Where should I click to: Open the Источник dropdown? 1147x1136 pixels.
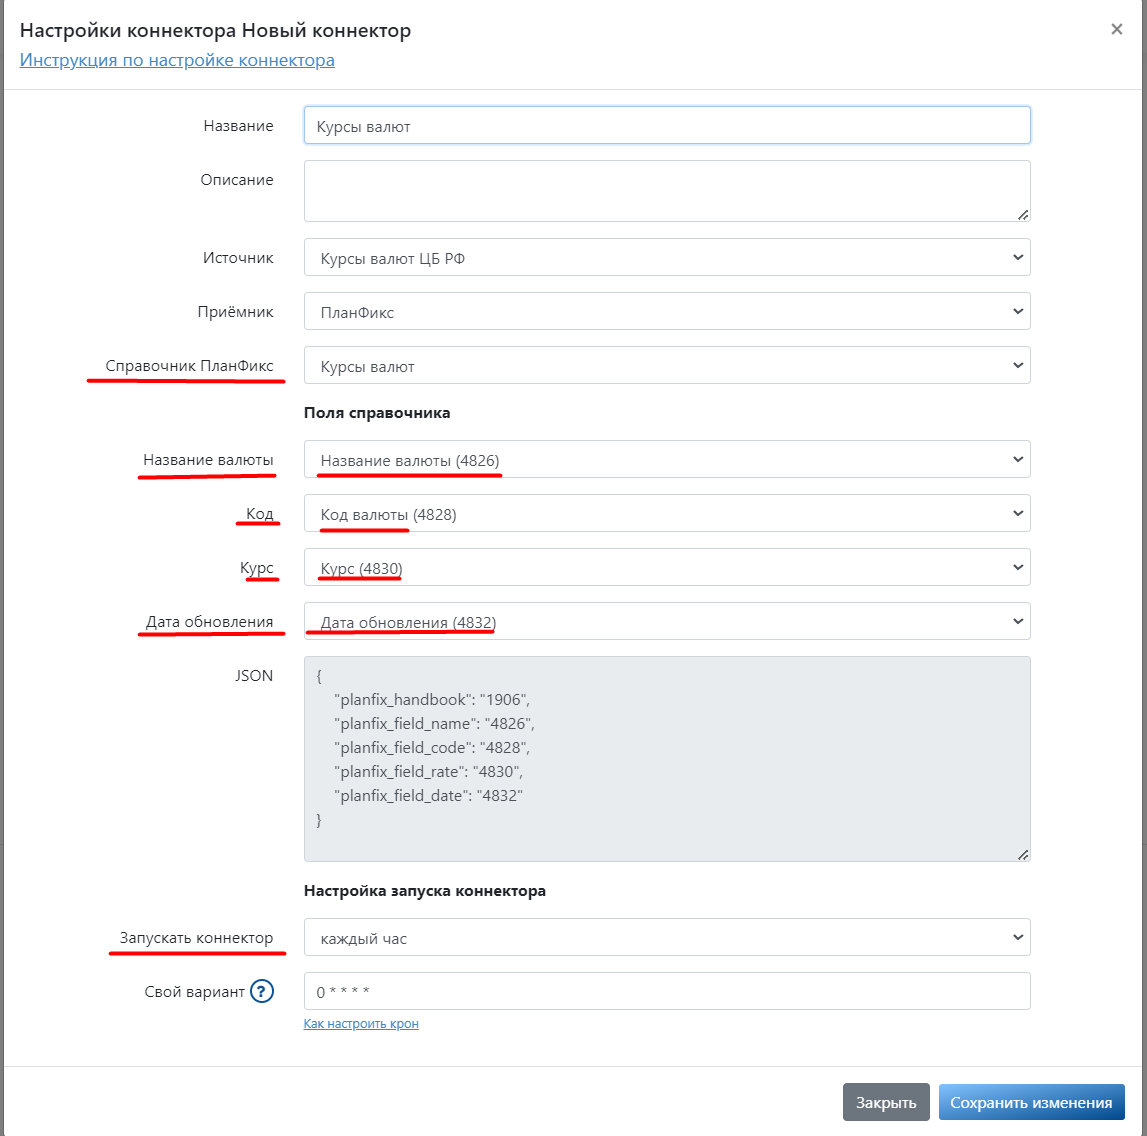(x=667, y=257)
